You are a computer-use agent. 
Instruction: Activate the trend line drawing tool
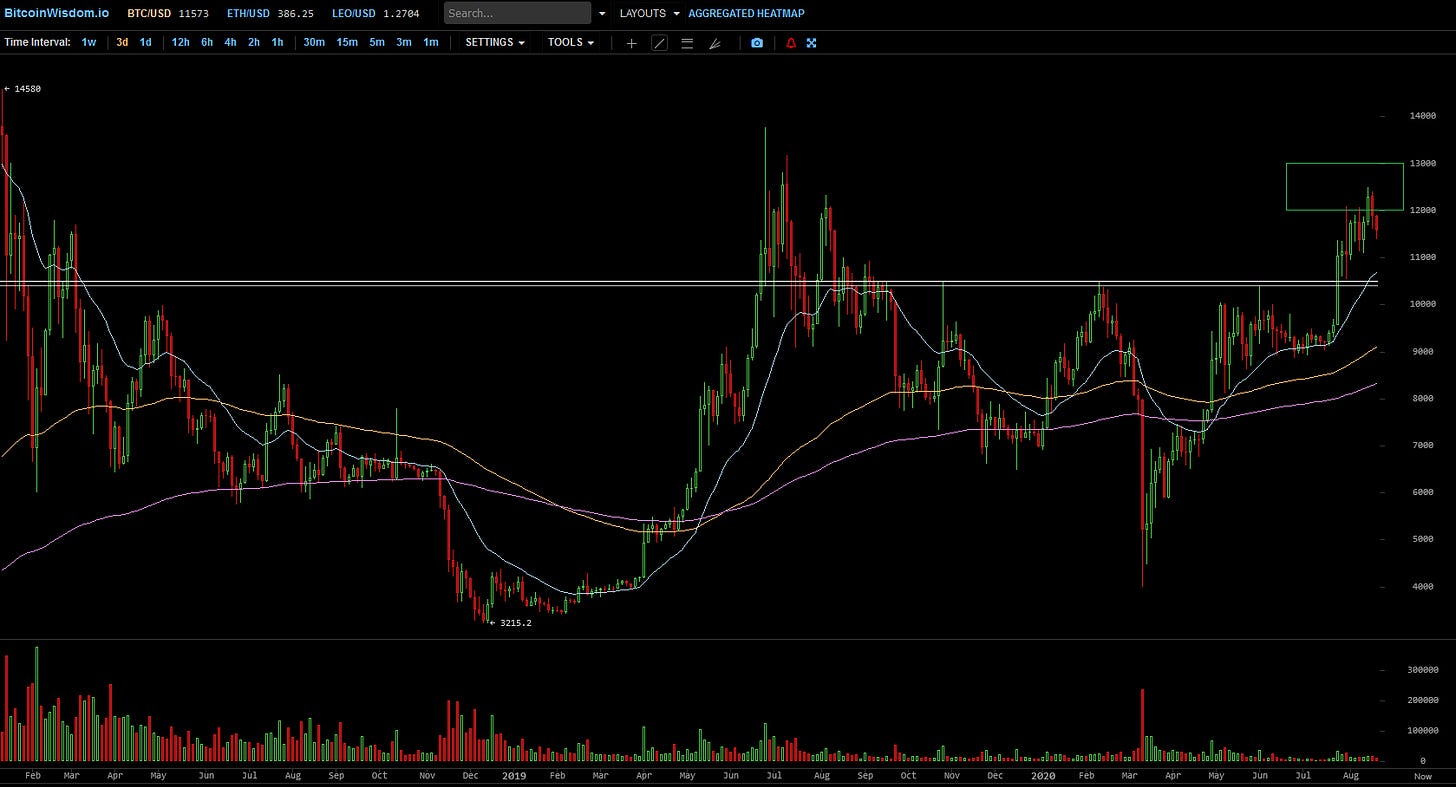[659, 43]
